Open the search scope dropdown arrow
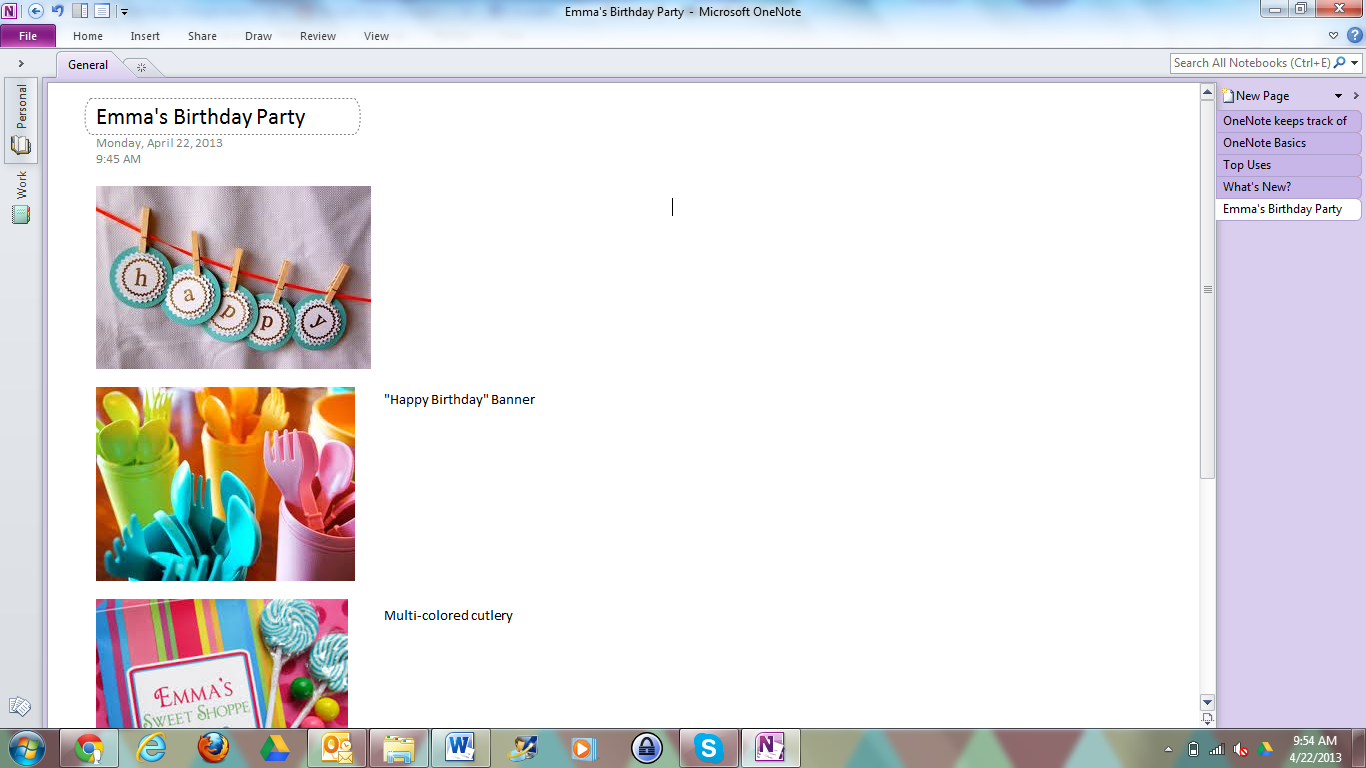The height and width of the screenshot is (768, 1366). [x=1356, y=63]
